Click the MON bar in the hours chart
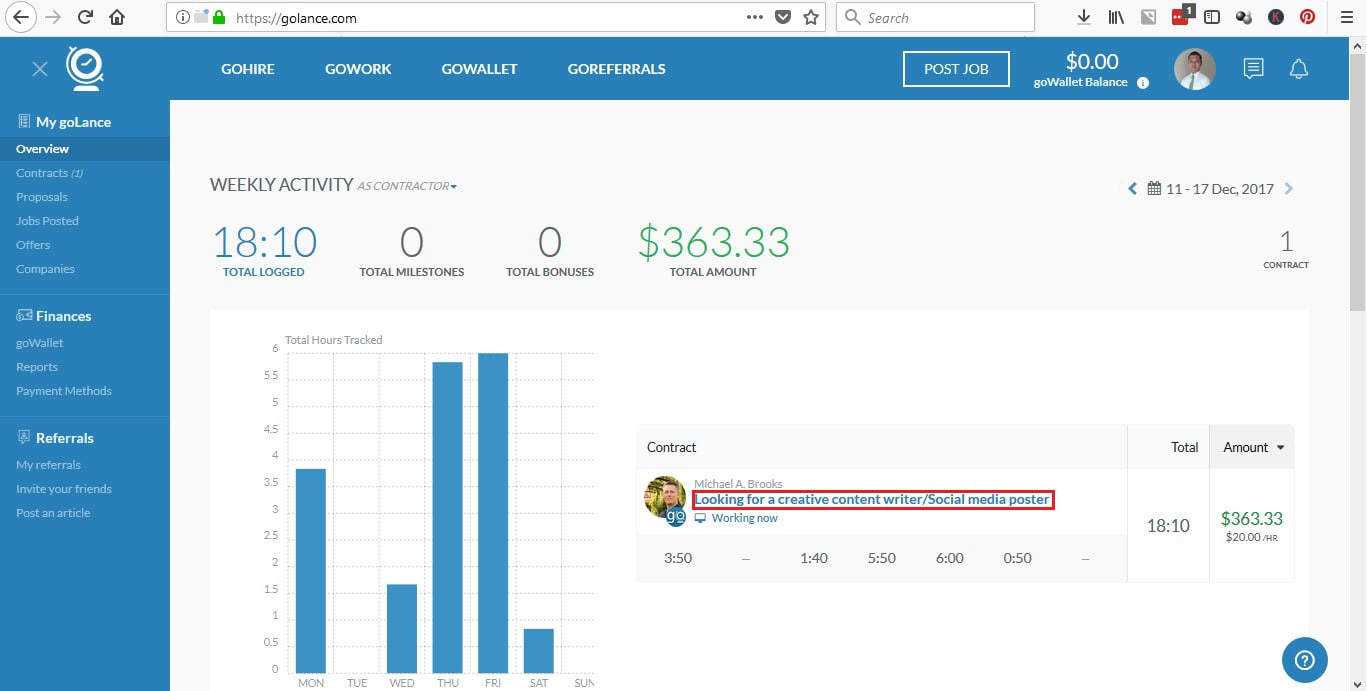1367x691 pixels. pyautogui.click(x=310, y=571)
